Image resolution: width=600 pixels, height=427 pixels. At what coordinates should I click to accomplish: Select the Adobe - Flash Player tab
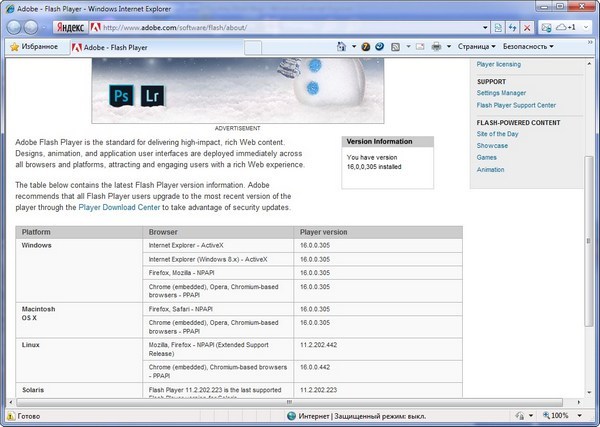click(157, 48)
